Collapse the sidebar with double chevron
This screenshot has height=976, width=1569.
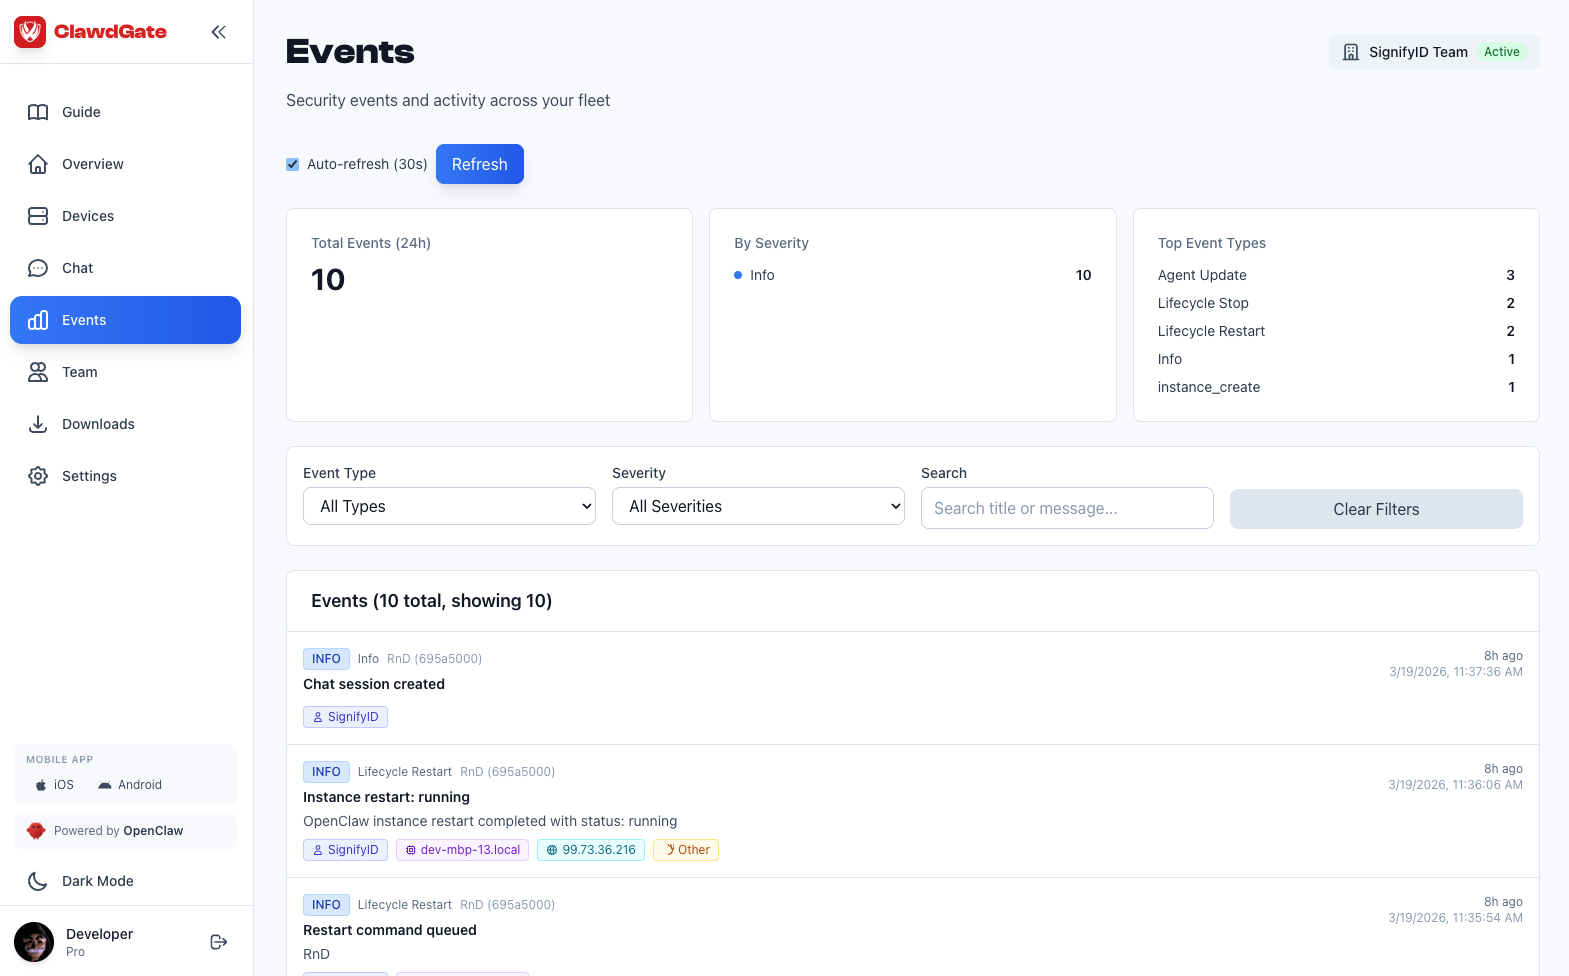(218, 32)
